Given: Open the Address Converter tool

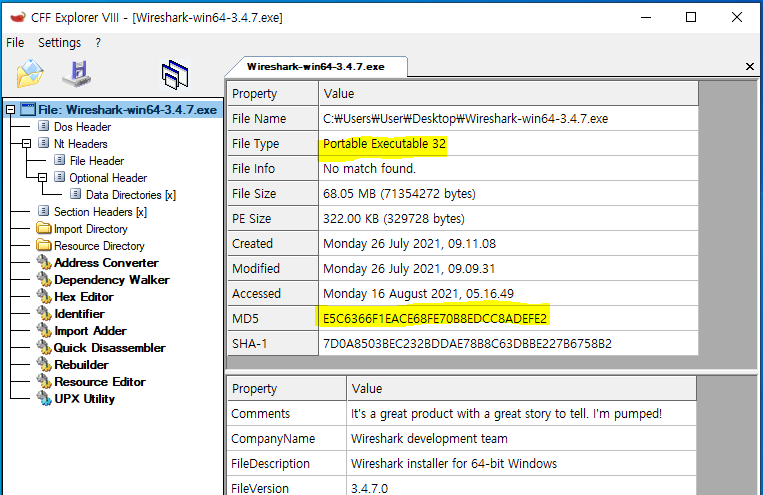Looking at the screenshot, I should click(x=106, y=263).
